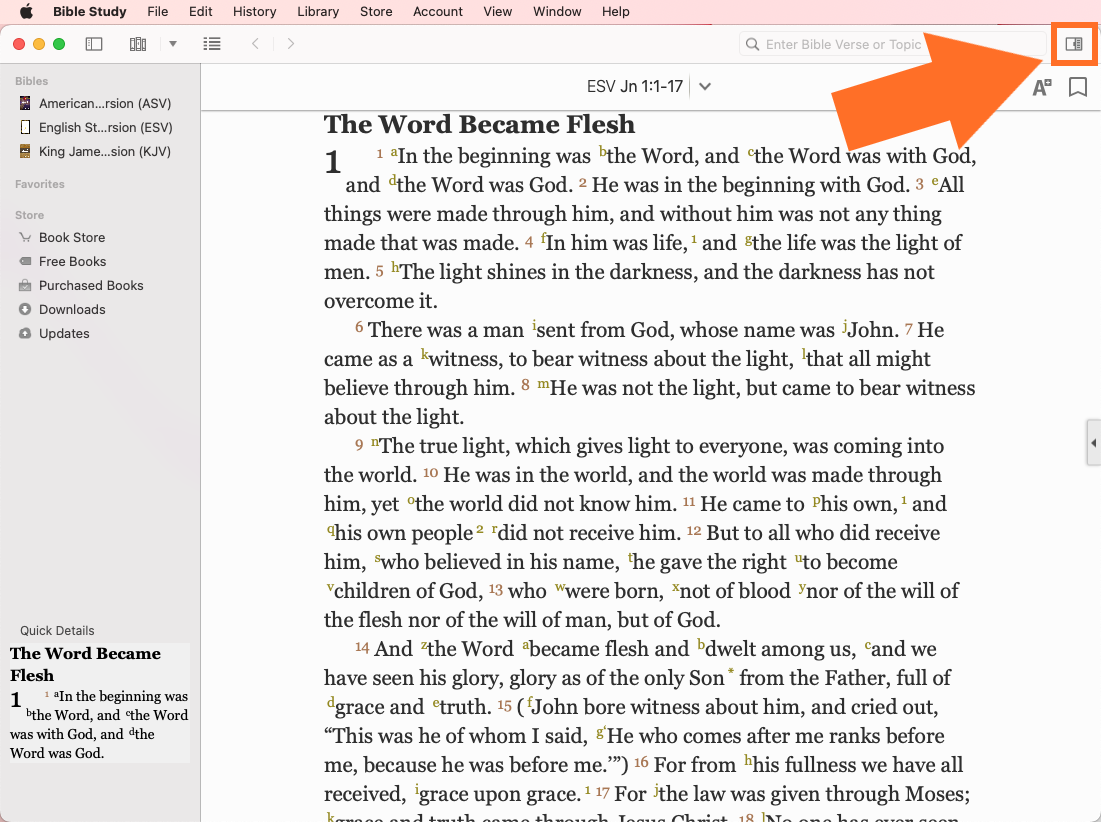Screen dimensions: 1101x822
Task: Open the History menu
Action: [x=254, y=12]
